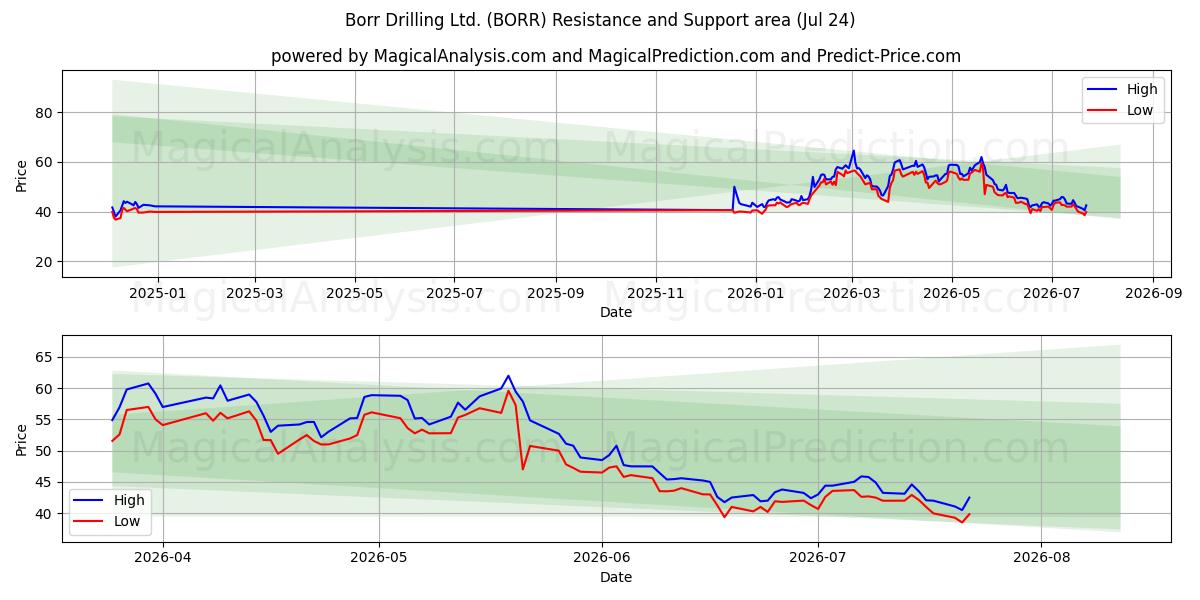1200x600 pixels.
Task: Click the '2026-05' tick label on top chart
Action: pyautogui.click(x=952, y=294)
